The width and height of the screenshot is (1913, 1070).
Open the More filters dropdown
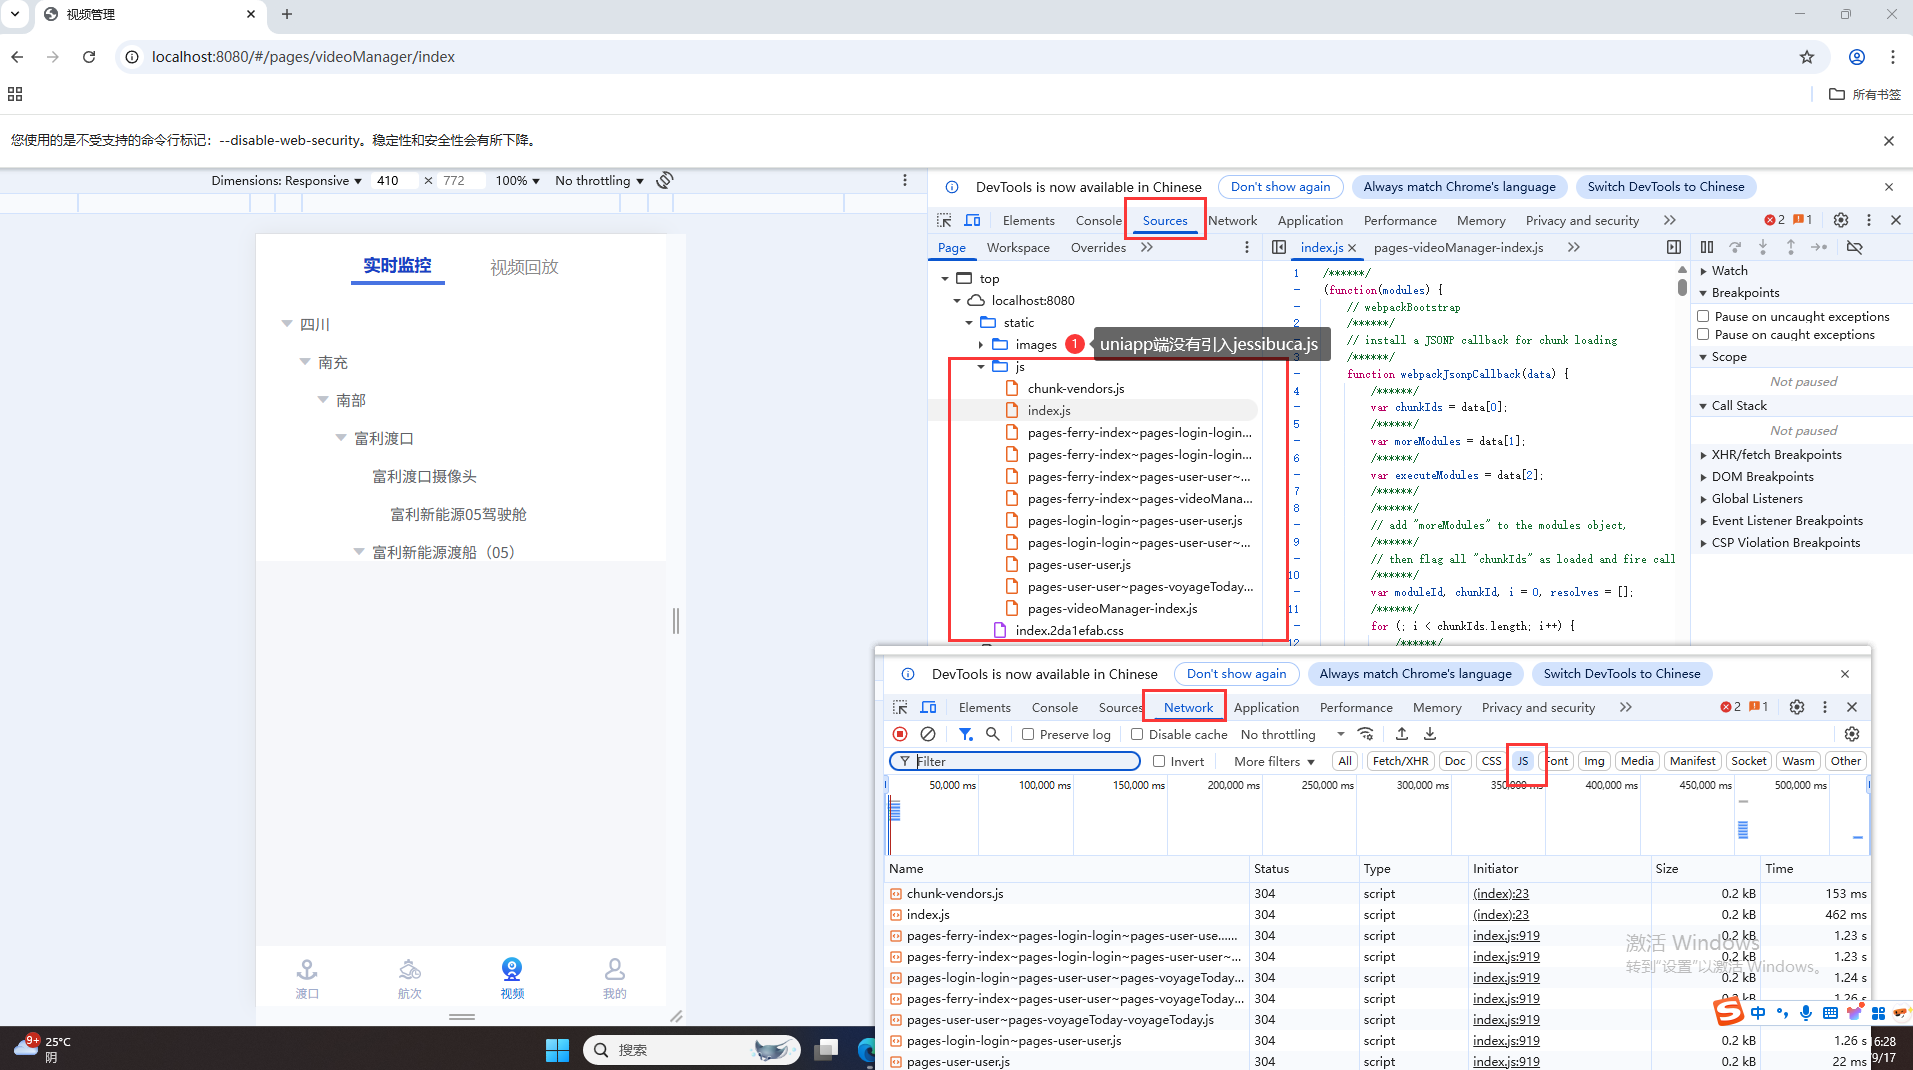pos(1272,761)
